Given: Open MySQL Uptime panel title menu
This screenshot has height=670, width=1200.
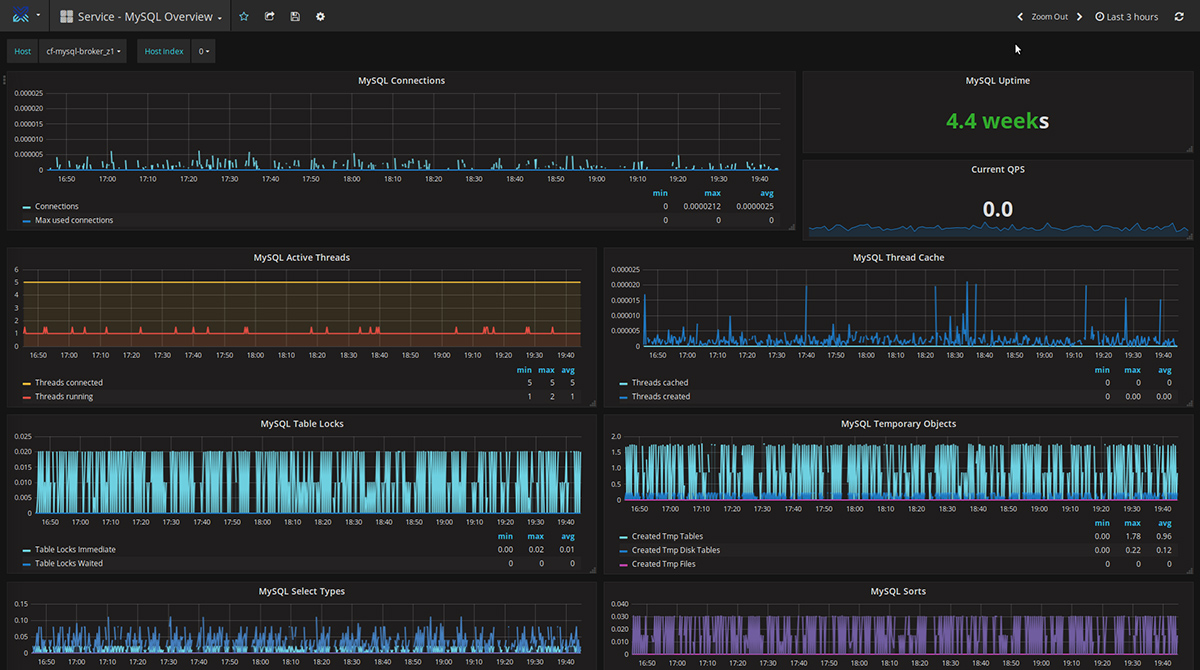Looking at the screenshot, I should click(997, 80).
